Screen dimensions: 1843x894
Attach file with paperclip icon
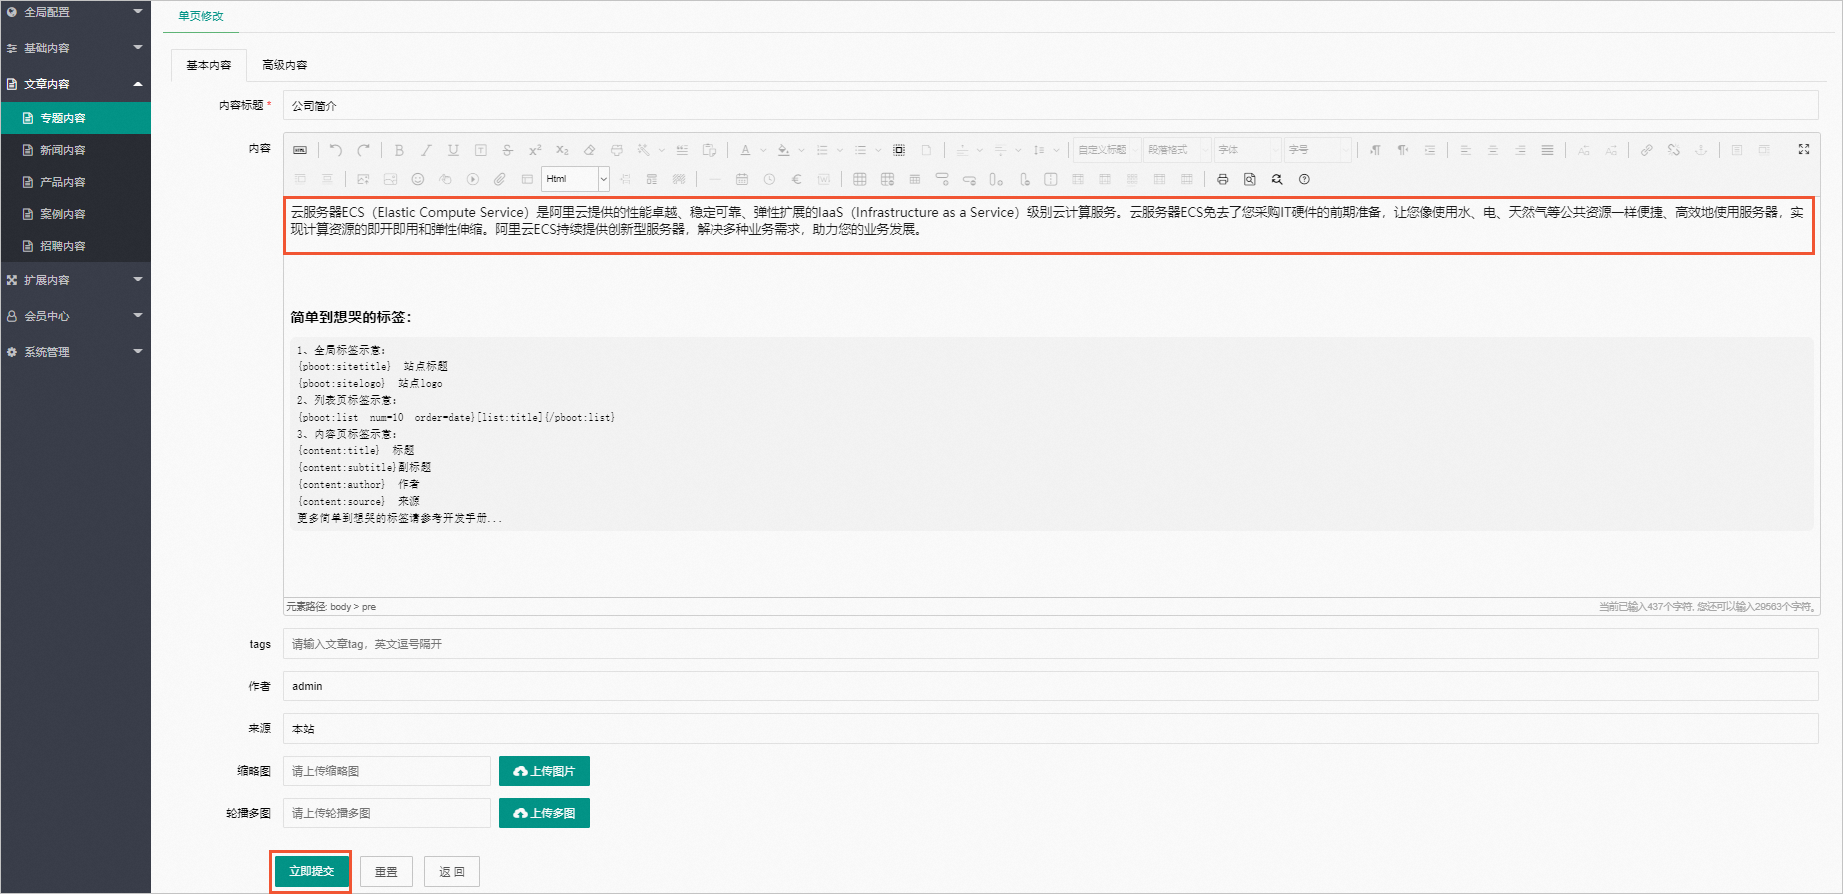pyautogui.click(x=499, y=179)
